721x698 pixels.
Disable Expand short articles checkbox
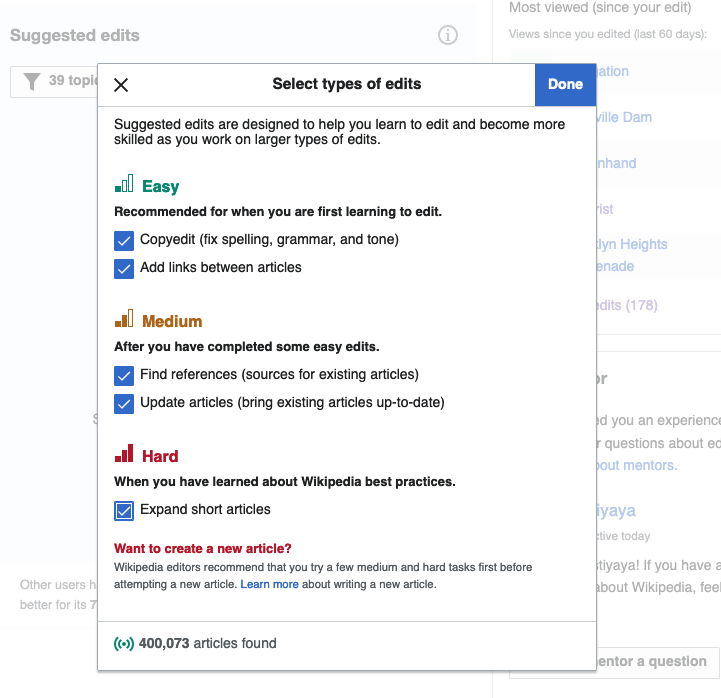point(124,510)
